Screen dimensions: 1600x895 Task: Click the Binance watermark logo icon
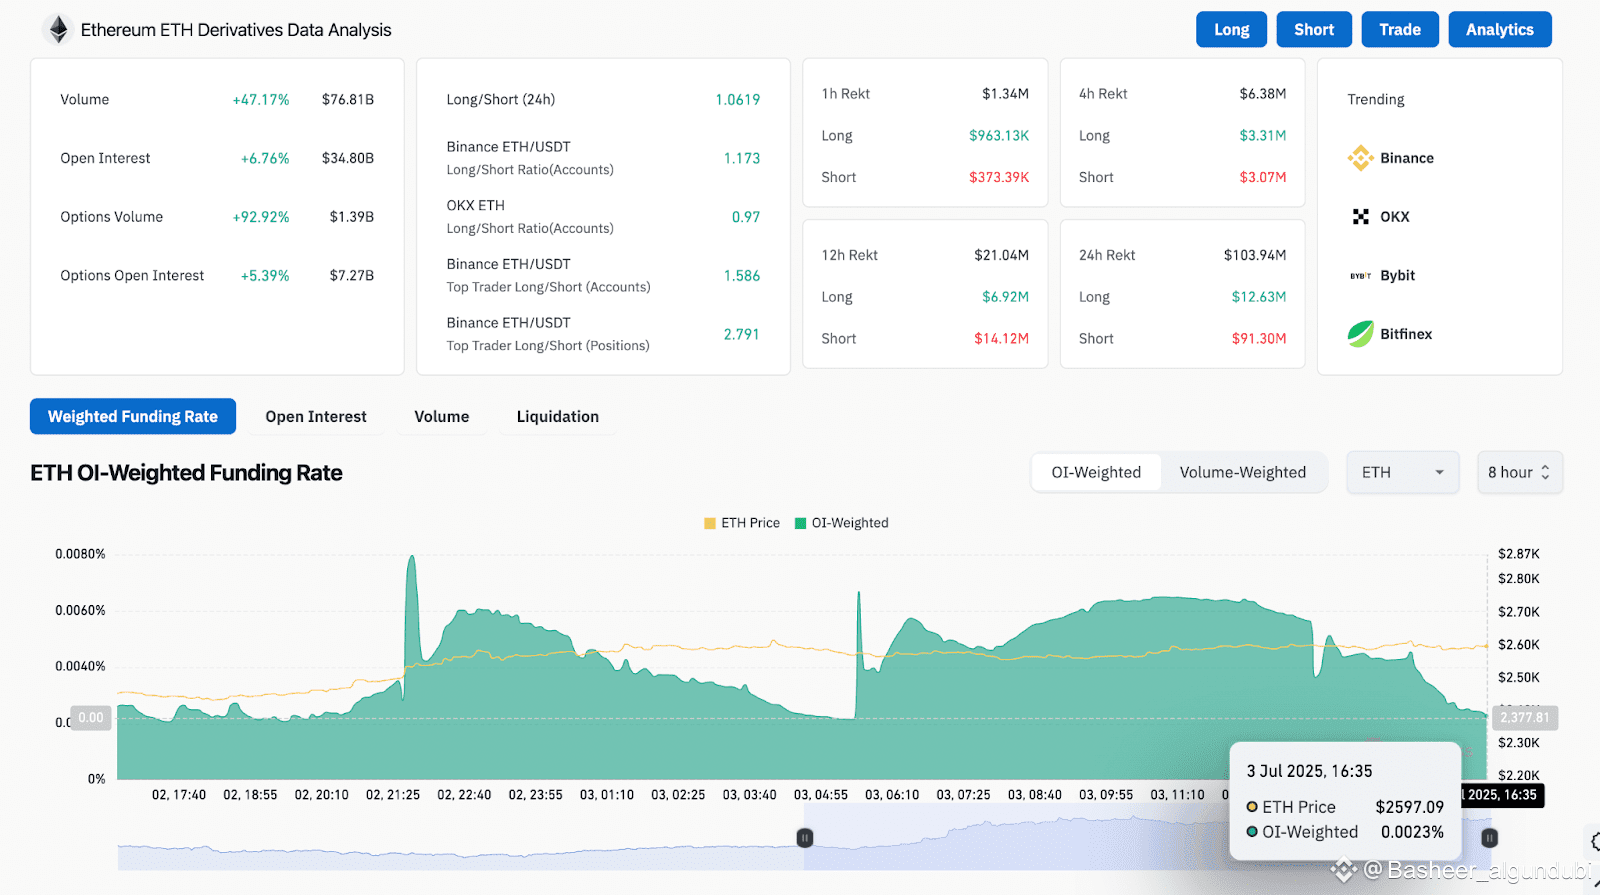coord(1344,870)
